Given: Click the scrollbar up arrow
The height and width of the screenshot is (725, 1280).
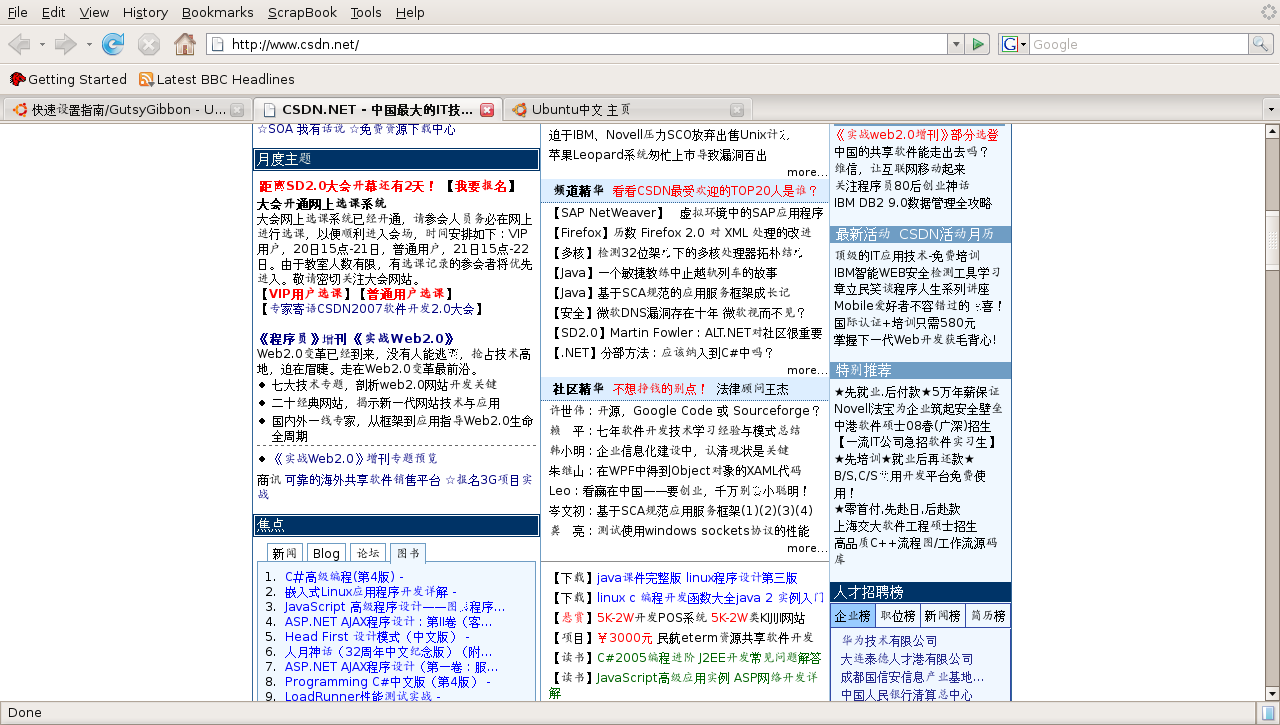Looking at the screenshot, I should coord(1272,131).
